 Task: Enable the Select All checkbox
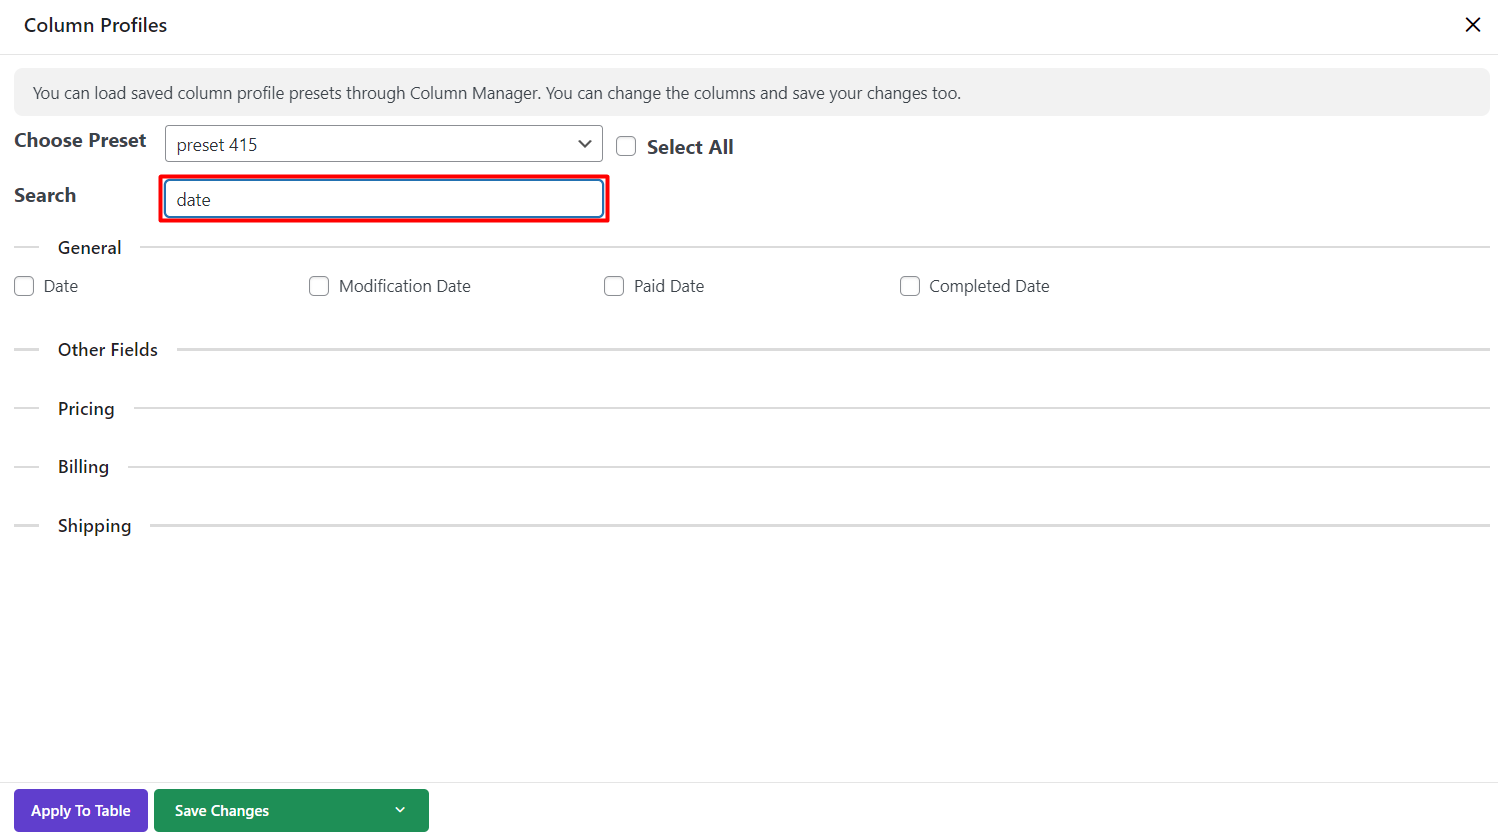pyautogui.click(x=626, y=147)
